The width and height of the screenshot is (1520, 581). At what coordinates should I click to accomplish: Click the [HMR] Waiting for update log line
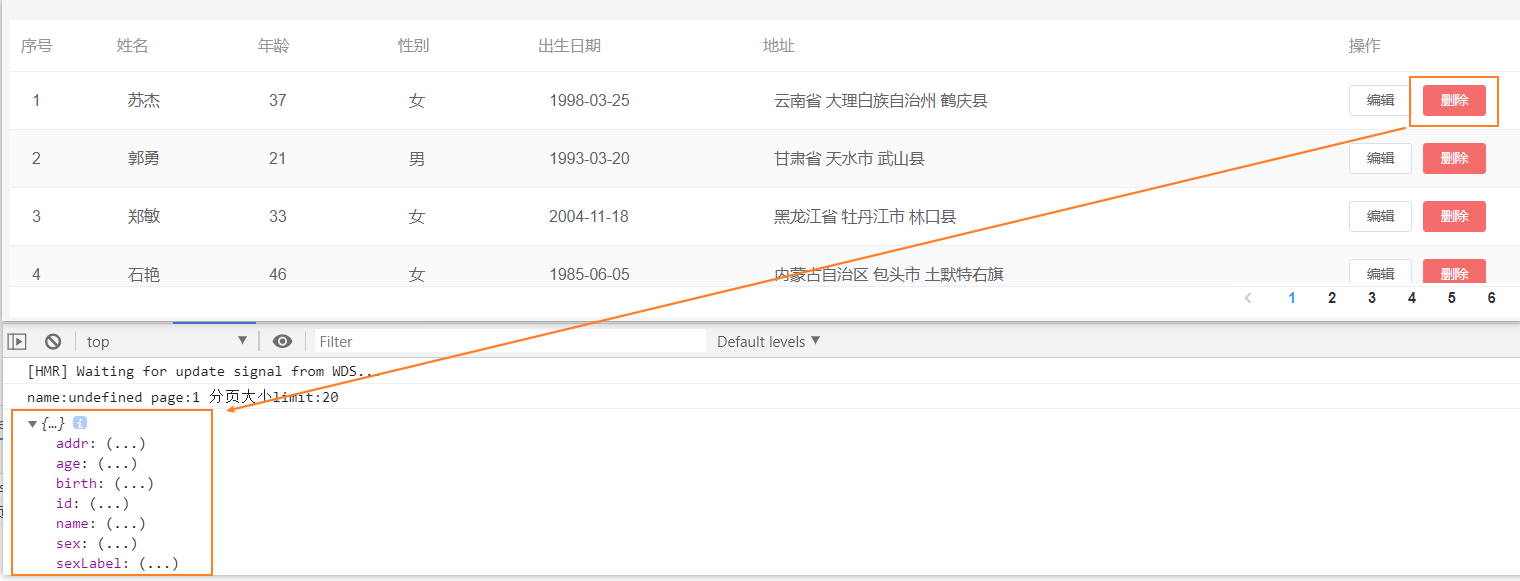pyautogui.click(x=203, y=371)
